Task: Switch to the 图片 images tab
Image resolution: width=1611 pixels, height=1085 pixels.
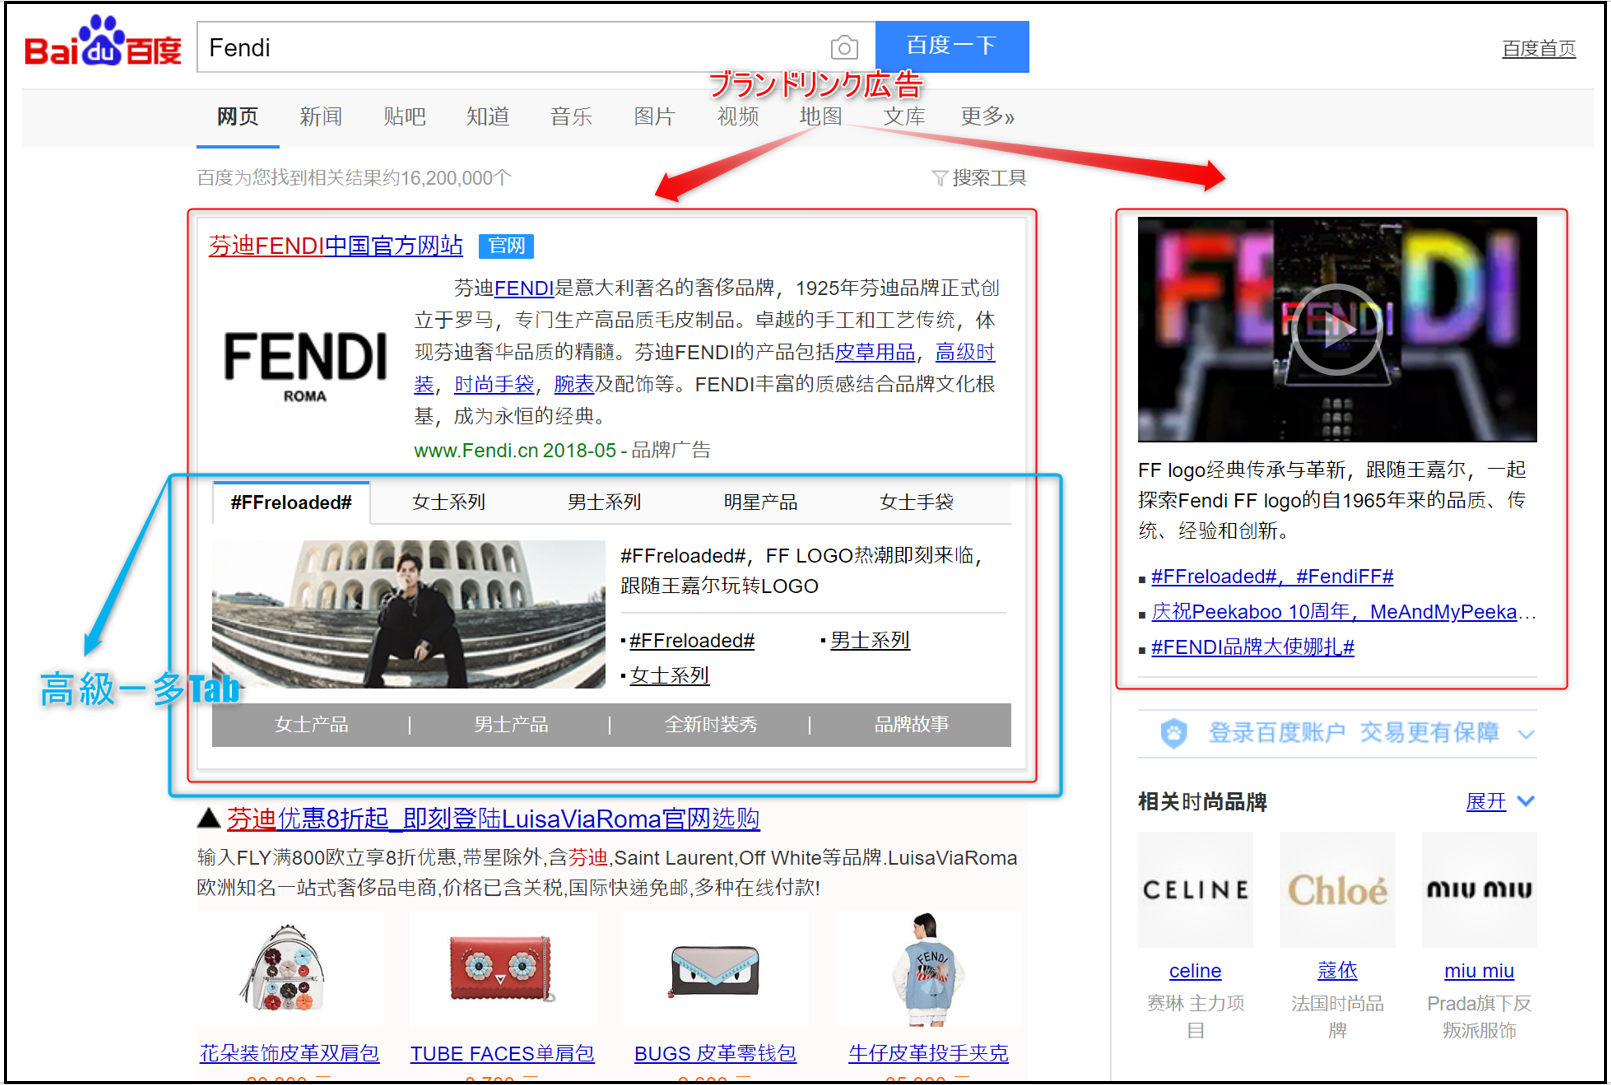Action: click(654, 117)
